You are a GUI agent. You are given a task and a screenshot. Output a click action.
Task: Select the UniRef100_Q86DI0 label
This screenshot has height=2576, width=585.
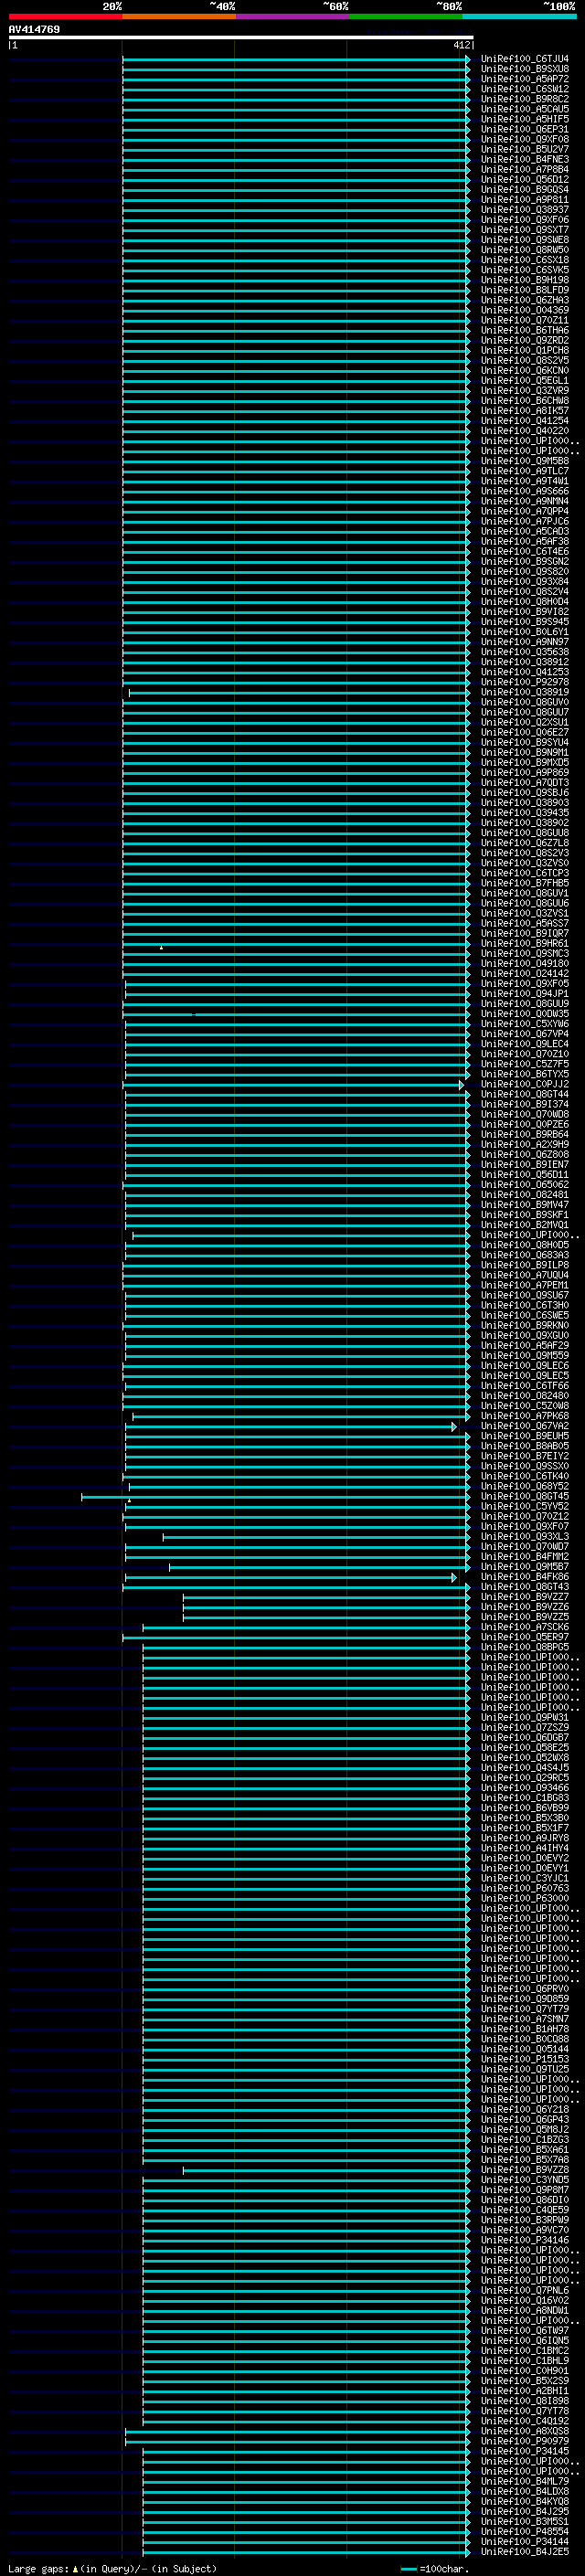pyautogui.click(x=524, y=2200)
